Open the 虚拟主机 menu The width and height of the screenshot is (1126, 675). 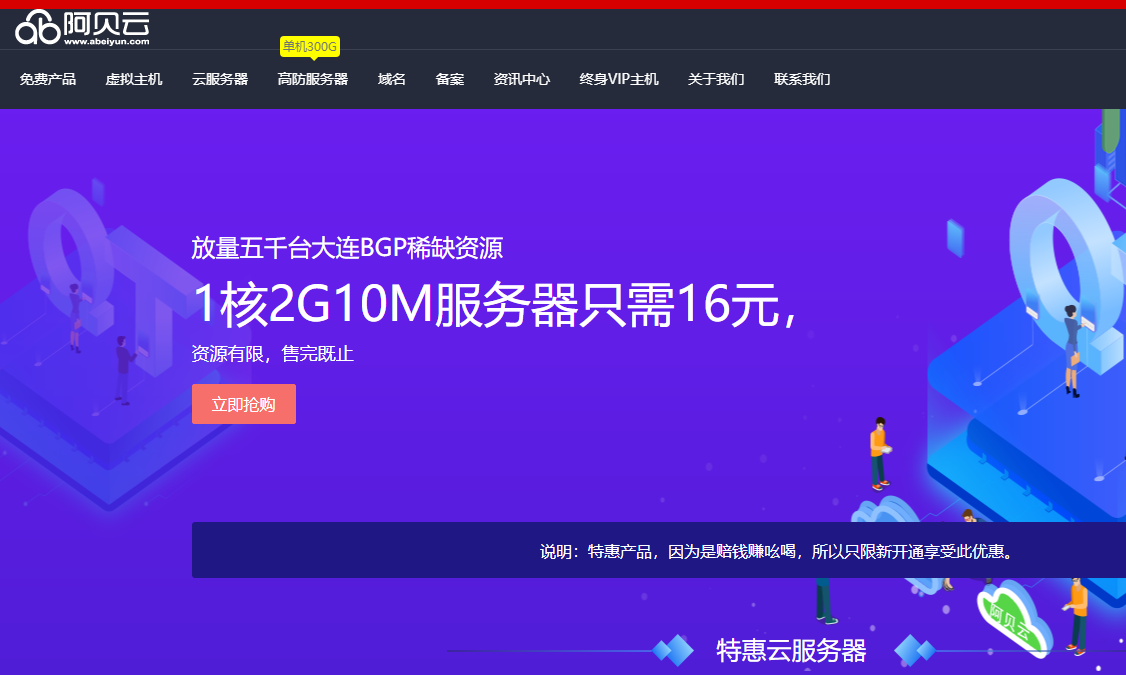click(133, 79)
